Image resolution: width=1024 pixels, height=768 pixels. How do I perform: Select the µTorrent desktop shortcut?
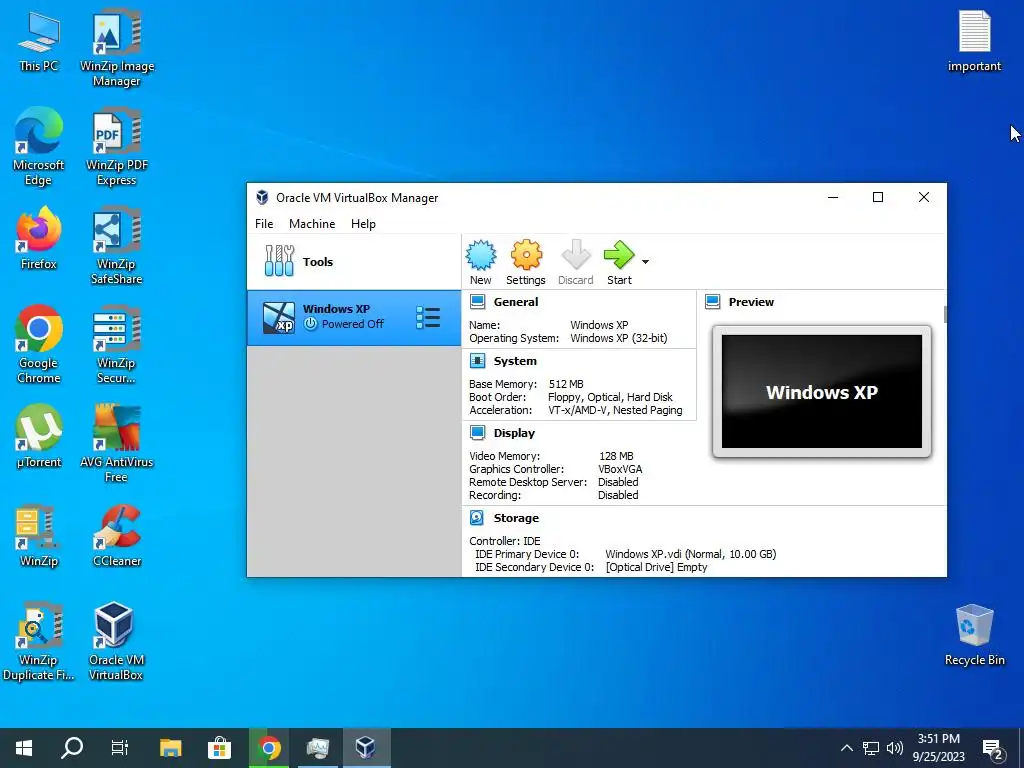tap(39, 437)
